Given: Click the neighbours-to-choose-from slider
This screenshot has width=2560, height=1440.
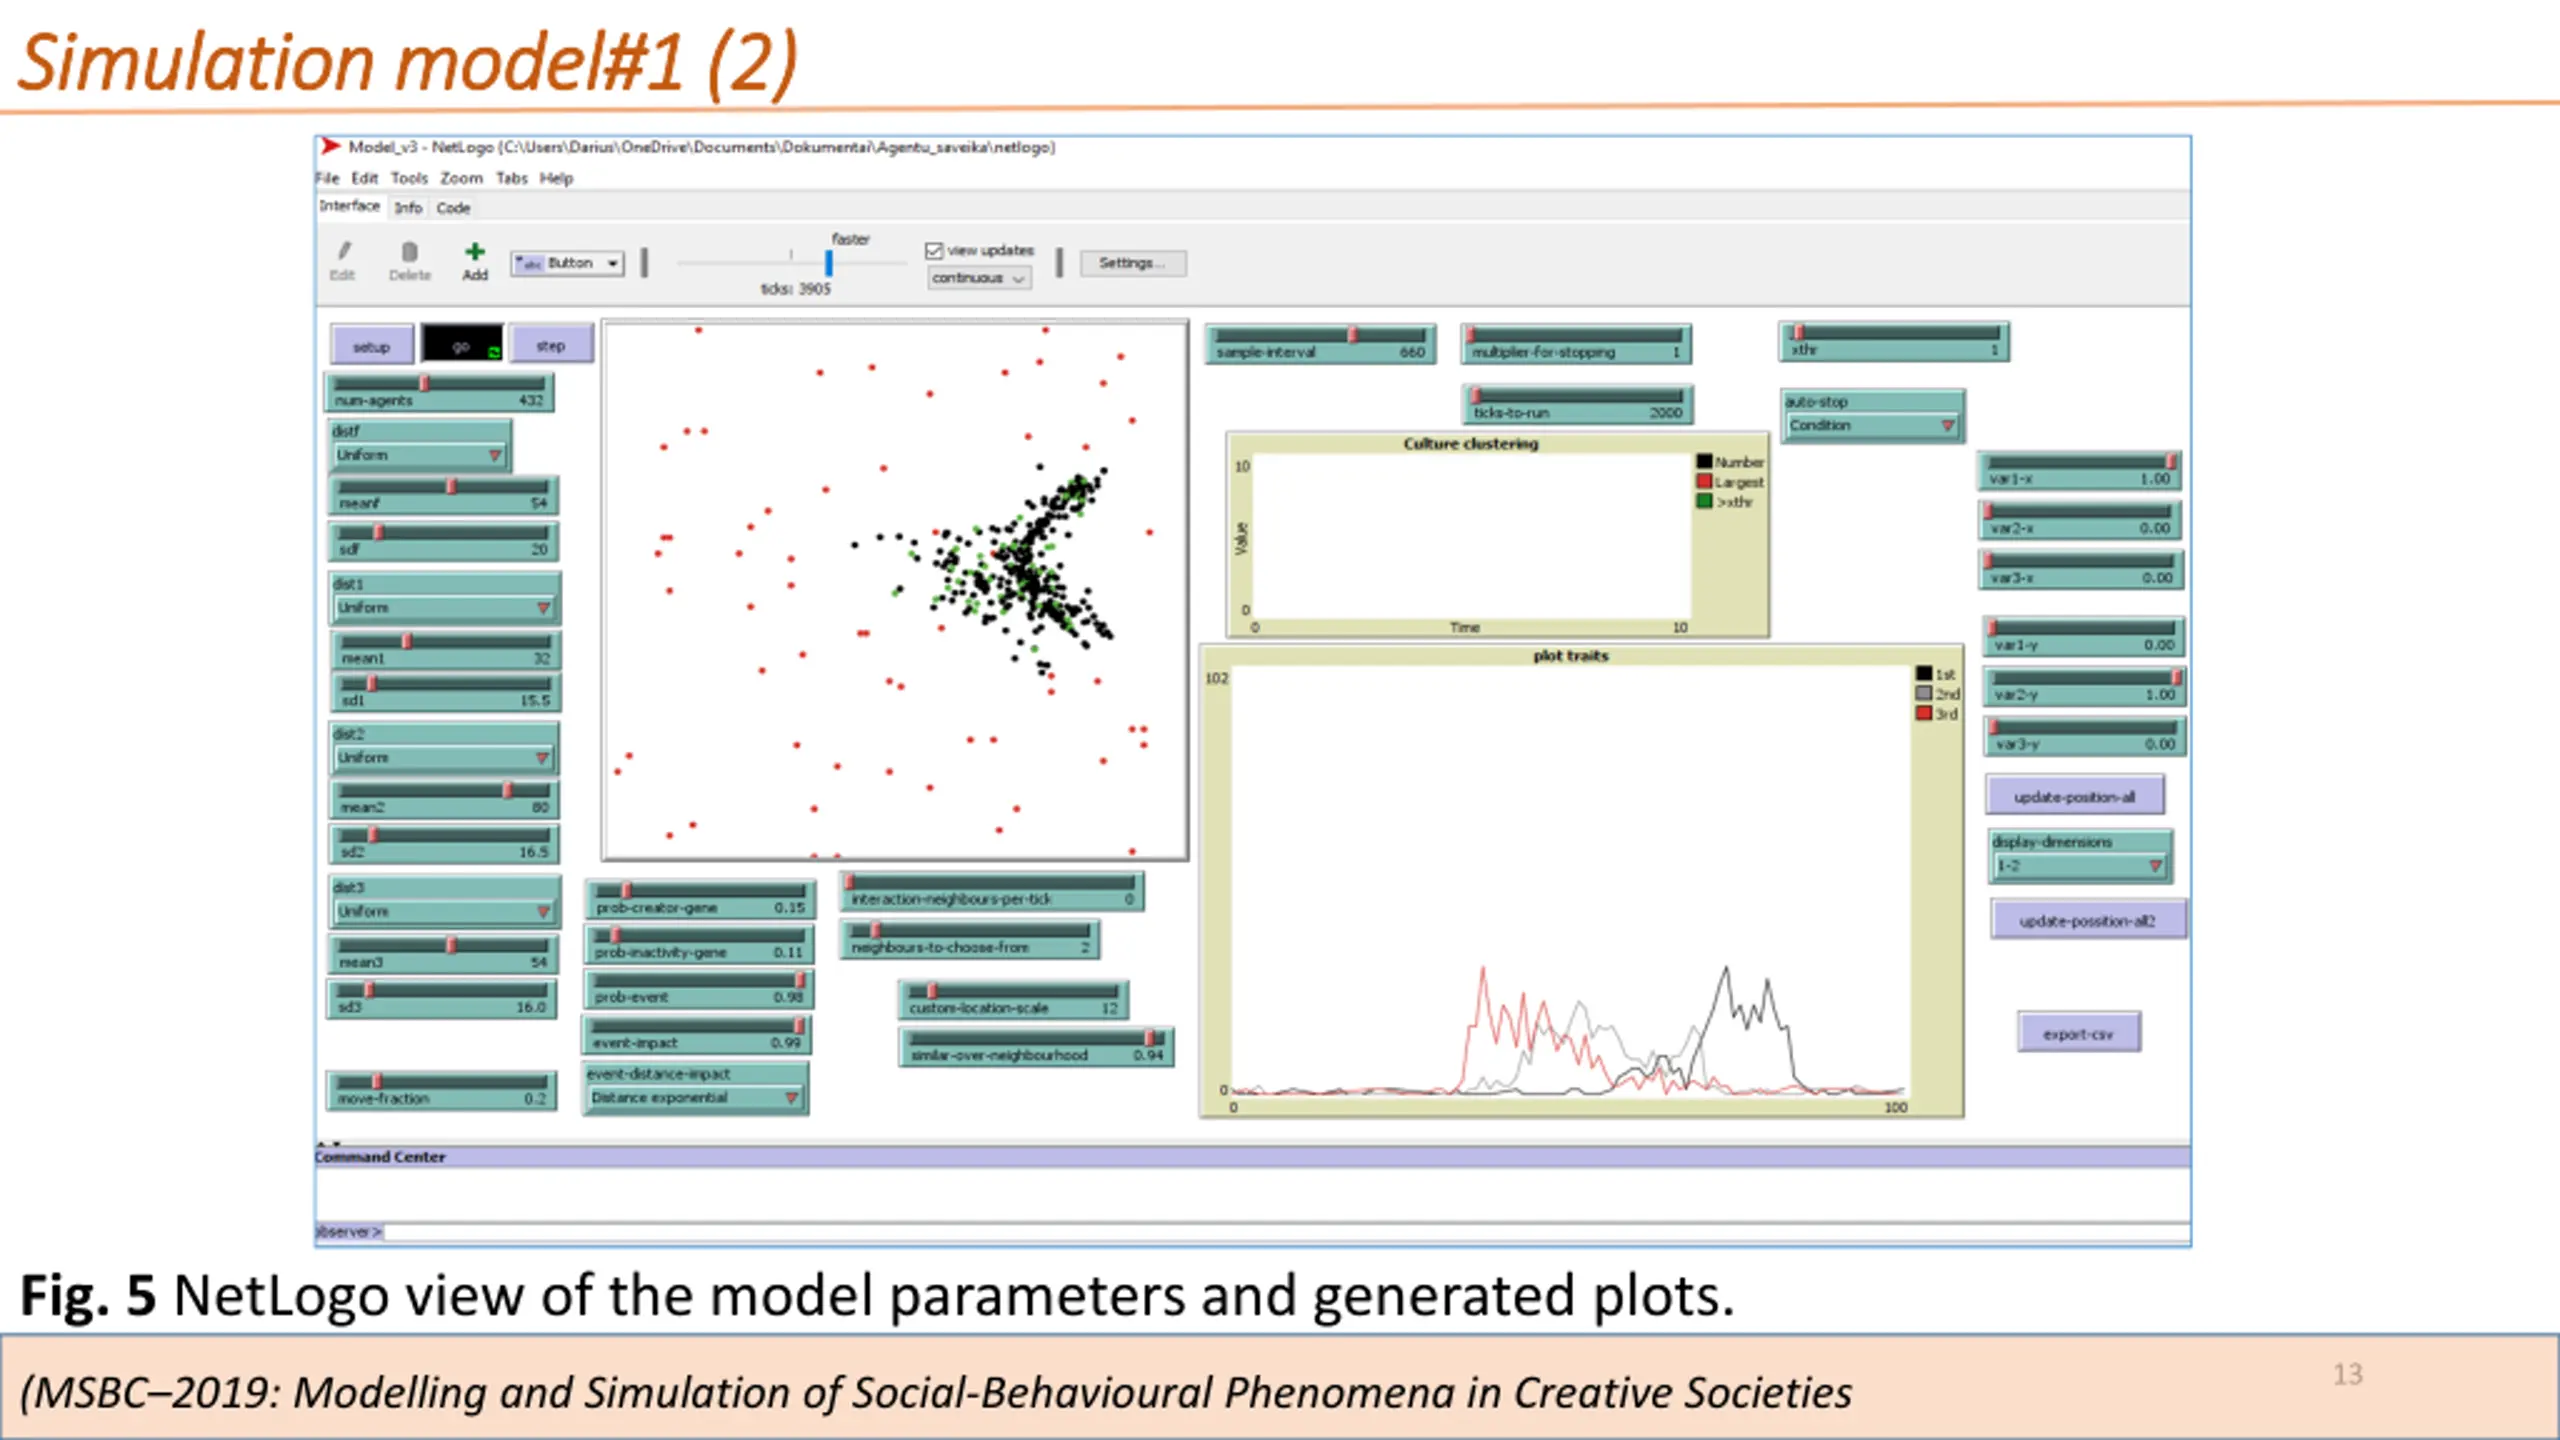Looking at the screenshot, I should (970, 939).
